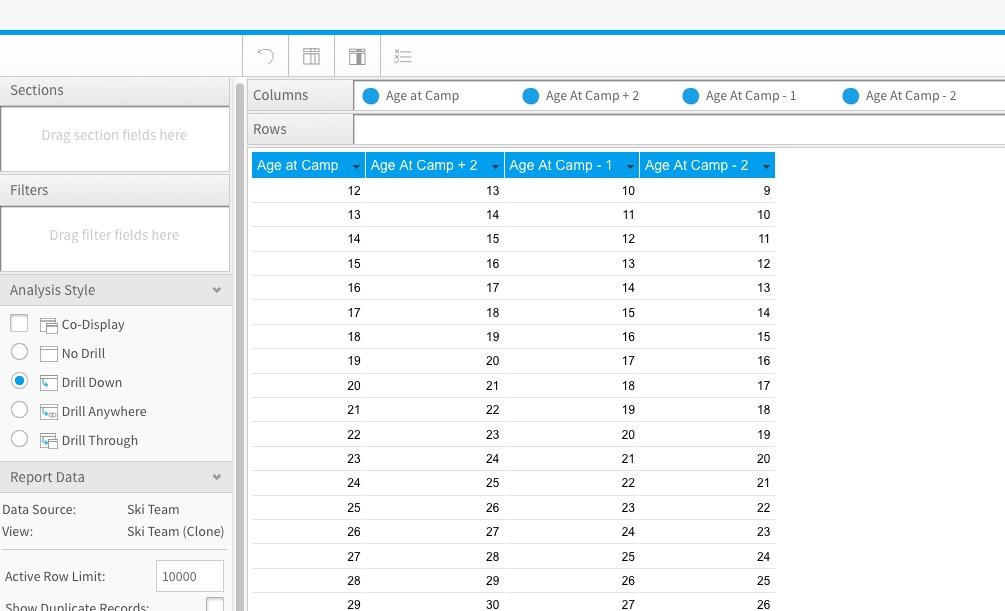Select the No Drill radio button
Viewport: 1005px width, 611px height.
(19, 351)
